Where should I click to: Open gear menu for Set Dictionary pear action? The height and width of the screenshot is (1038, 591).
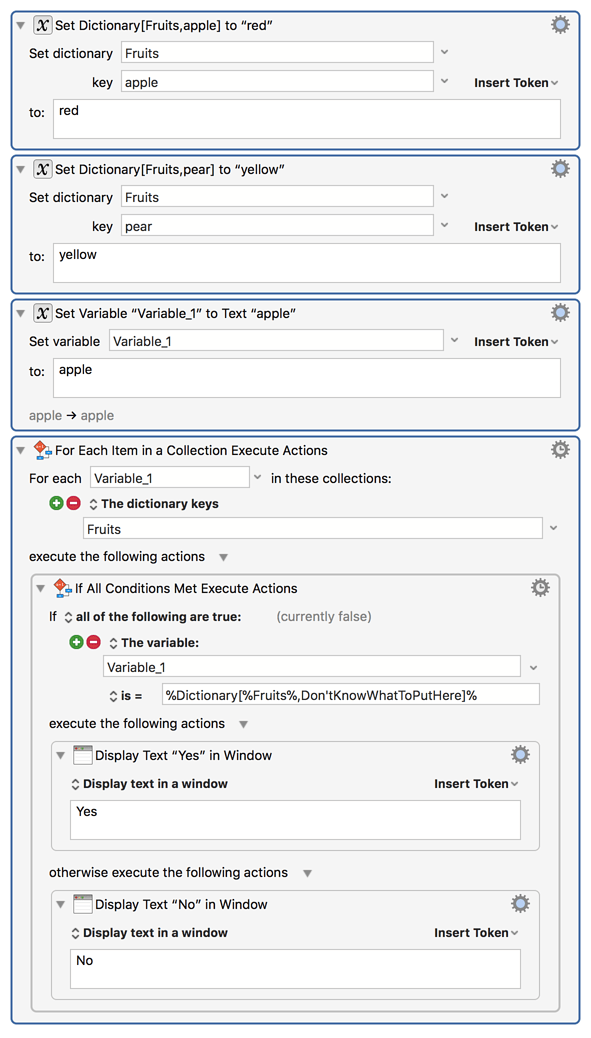point(560,169)
